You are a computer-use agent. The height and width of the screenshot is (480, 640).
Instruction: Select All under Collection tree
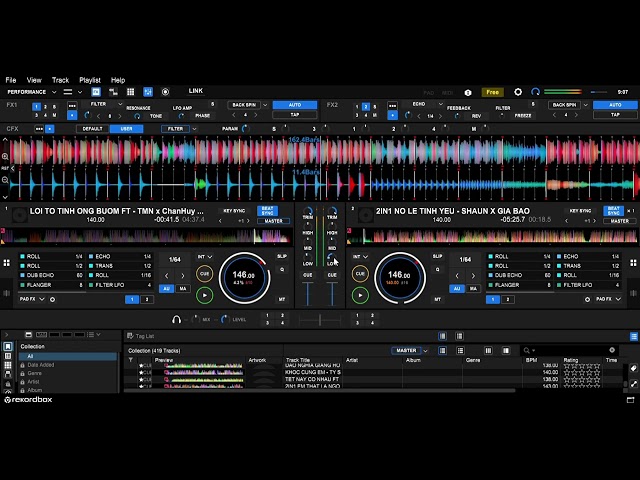(67, 356)
